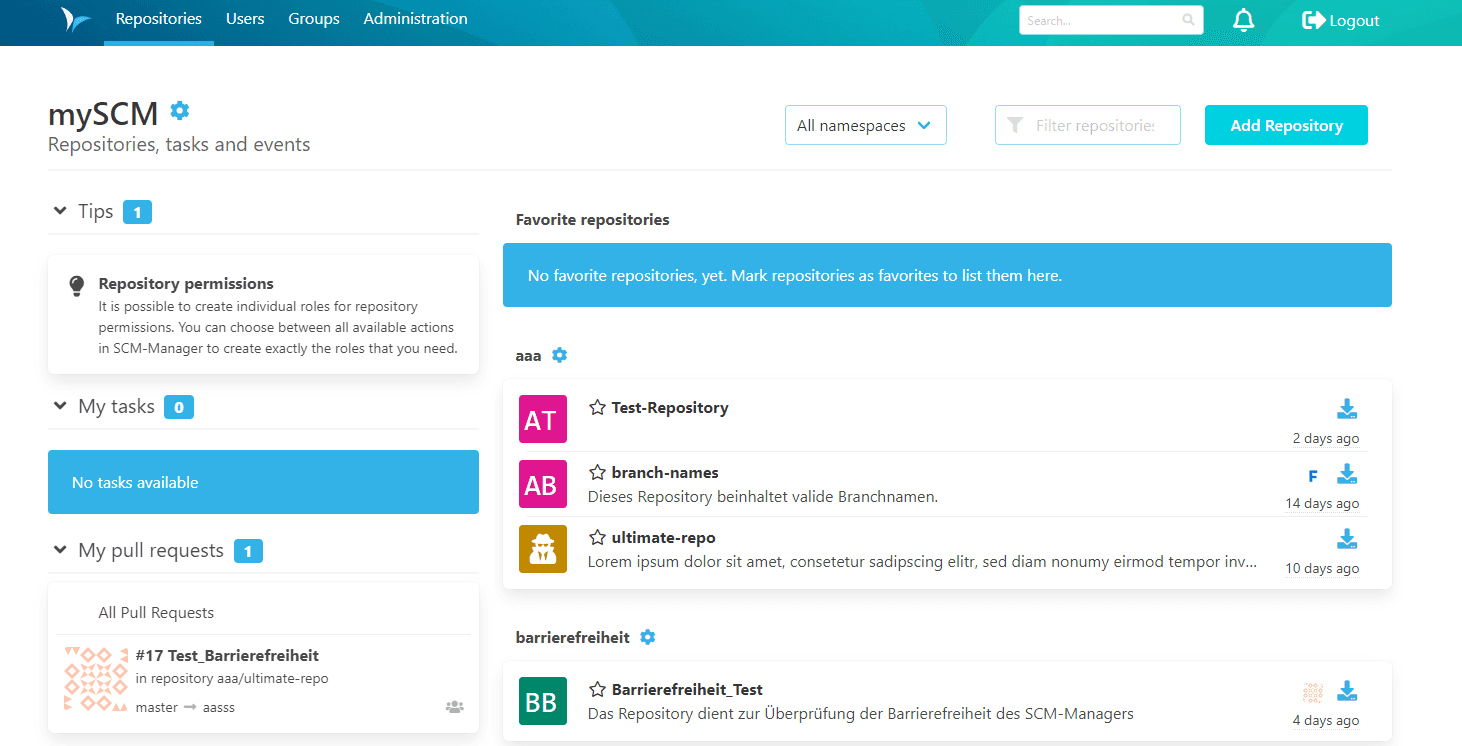
Task: Collapse the Tips section
Action: click(59, 211)
